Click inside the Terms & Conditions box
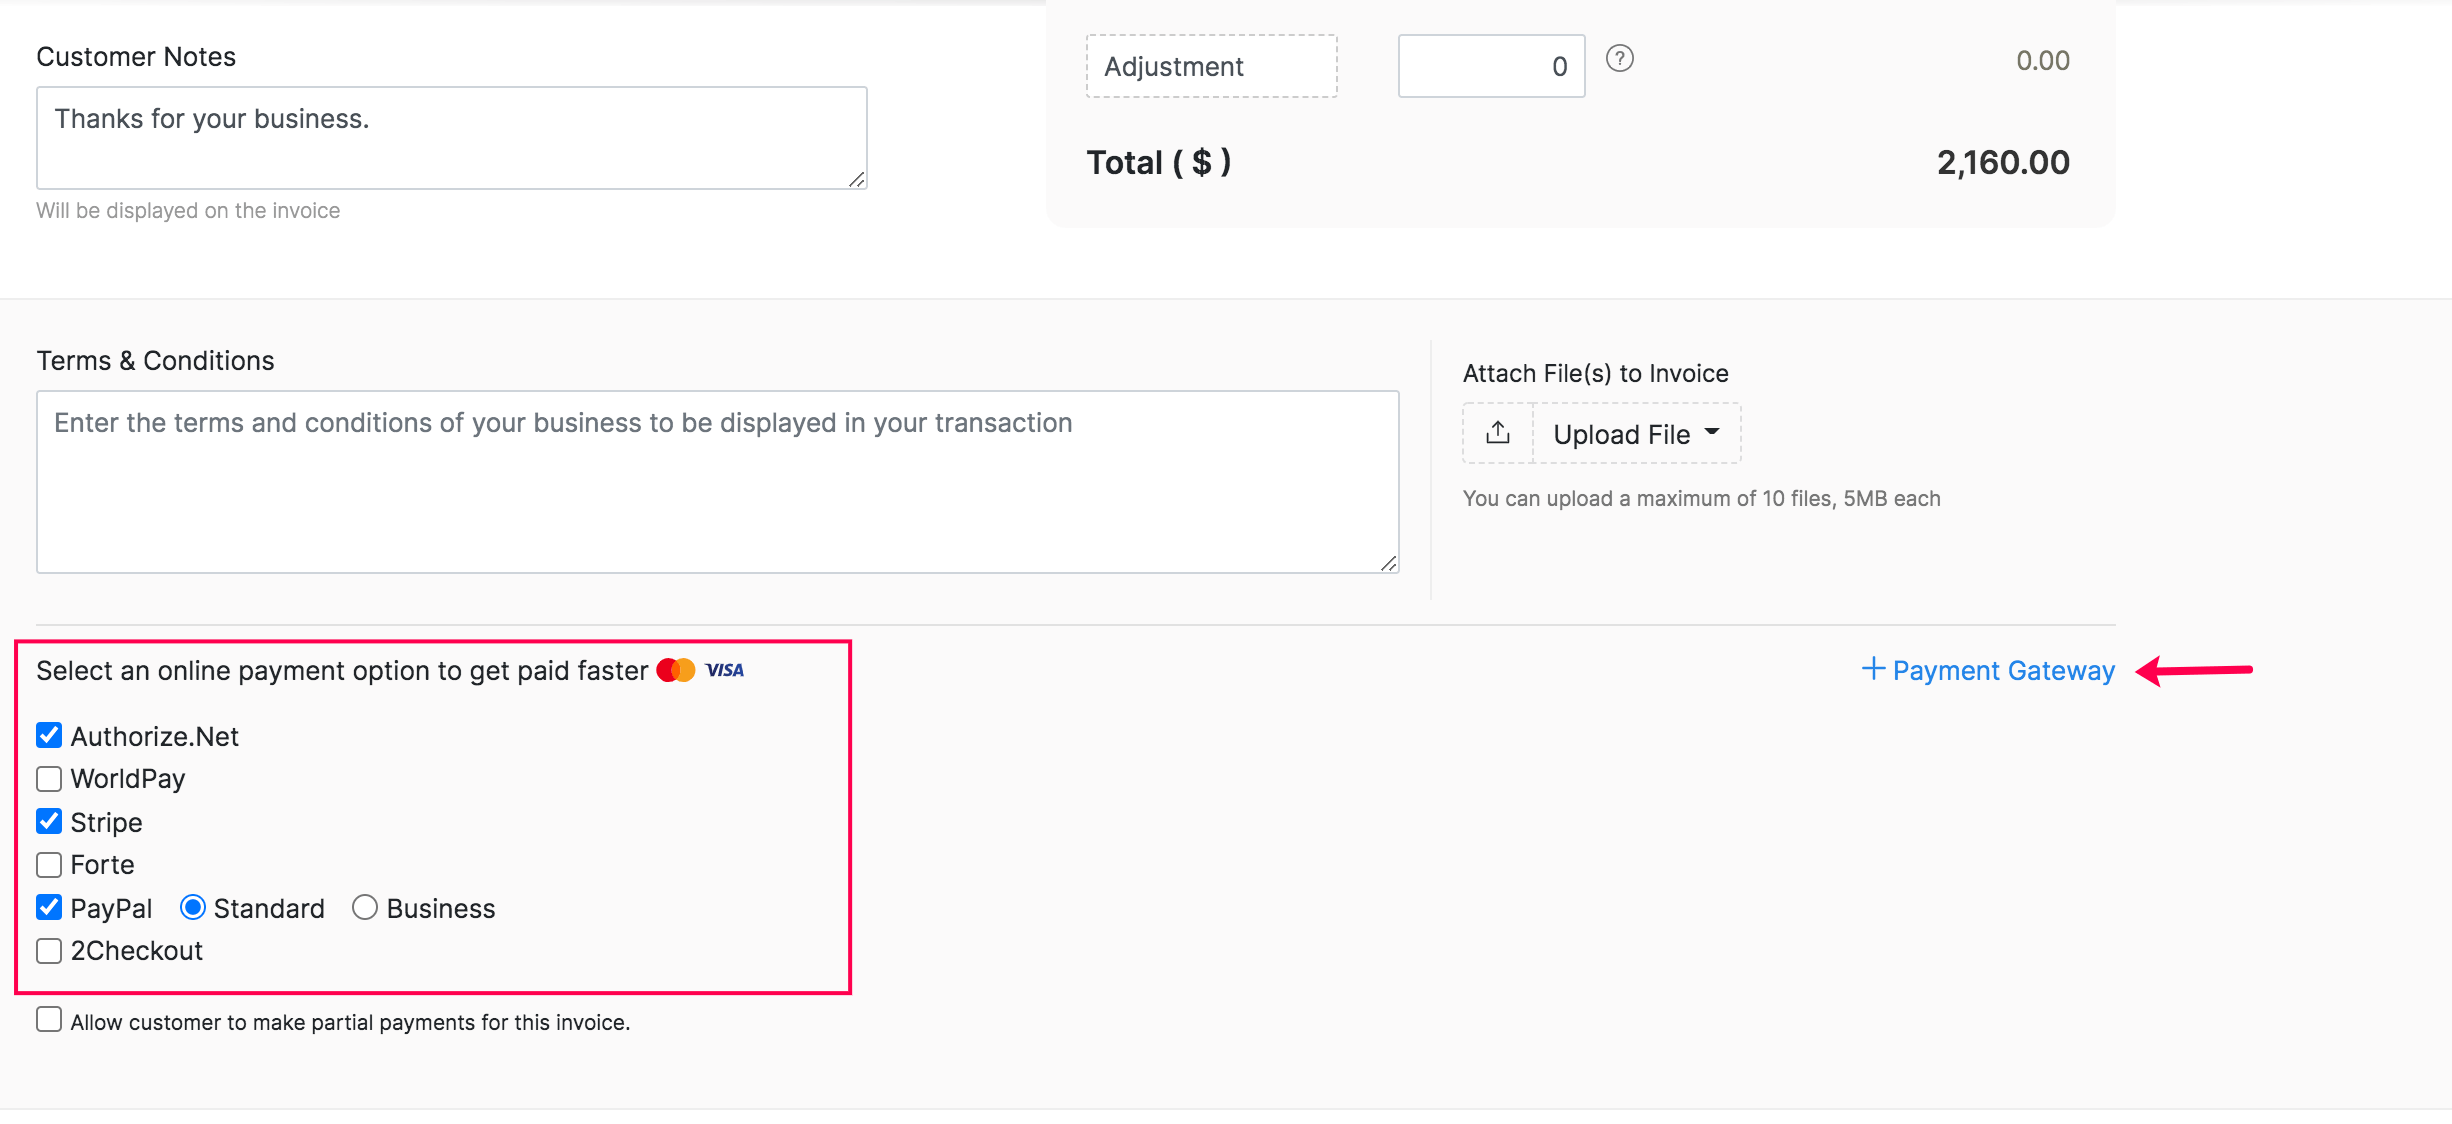The image size is (2452, 1124). pyautogui.click(x=716, y=480)
